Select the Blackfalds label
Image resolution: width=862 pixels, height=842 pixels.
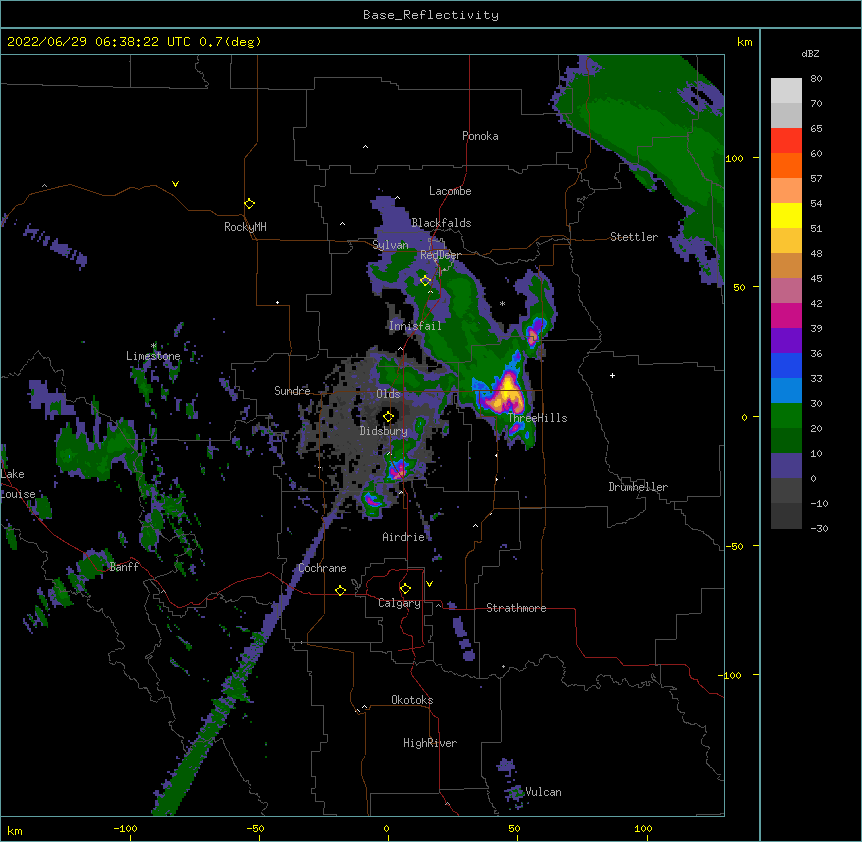(x=441, y=223)
